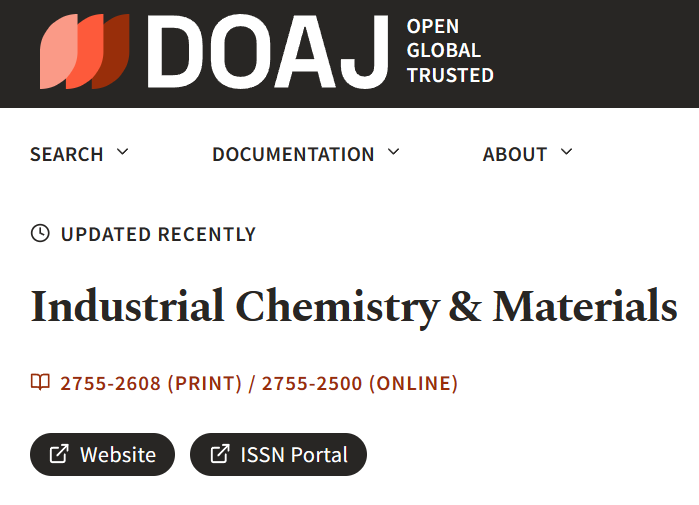Image resolution: width=699 pixels, height=505 pixels.
Task: Click the open book ISSN icon
Action: (40, 382)
